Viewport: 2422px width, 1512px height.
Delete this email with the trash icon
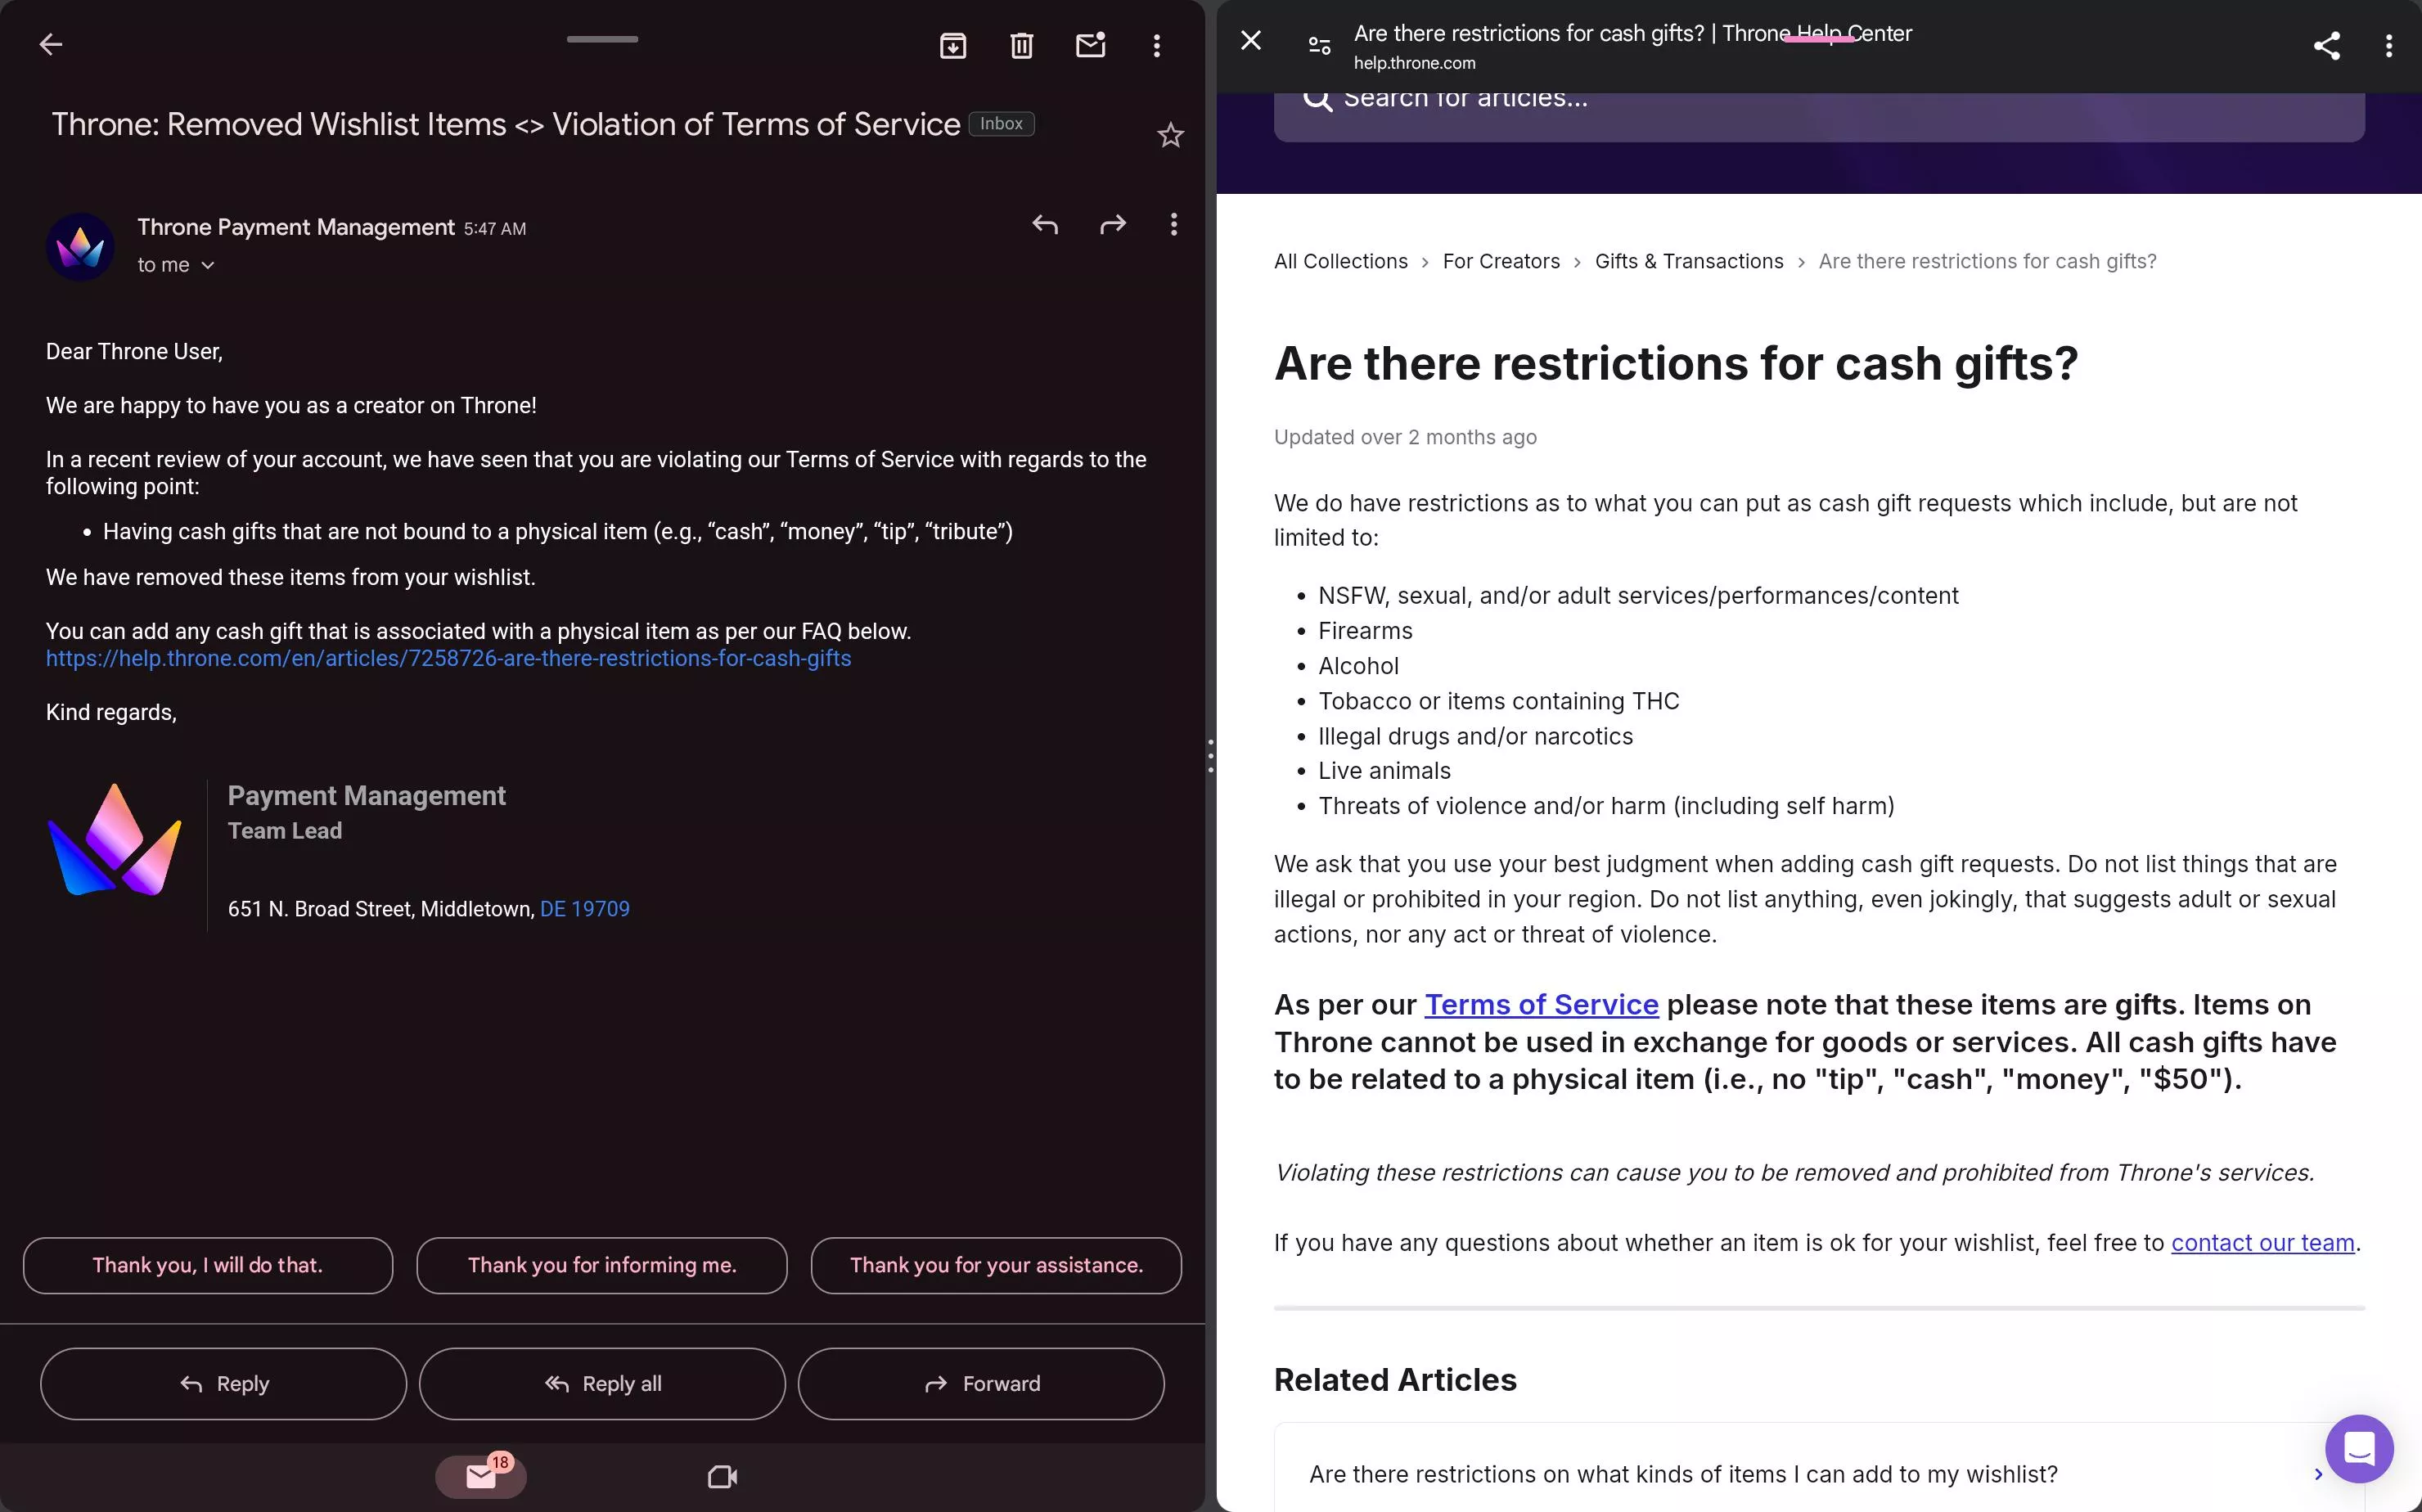click(x=1020, y=45)
